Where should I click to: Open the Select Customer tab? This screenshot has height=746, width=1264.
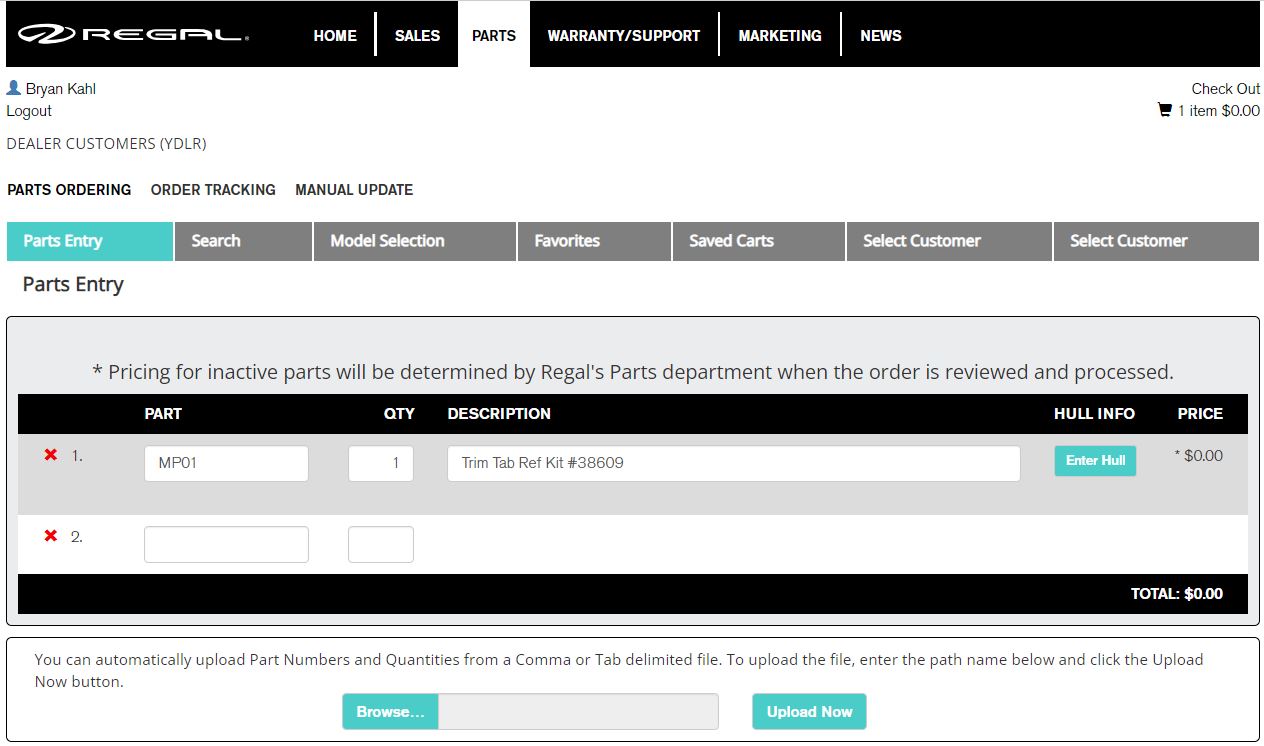coord(921,241)
